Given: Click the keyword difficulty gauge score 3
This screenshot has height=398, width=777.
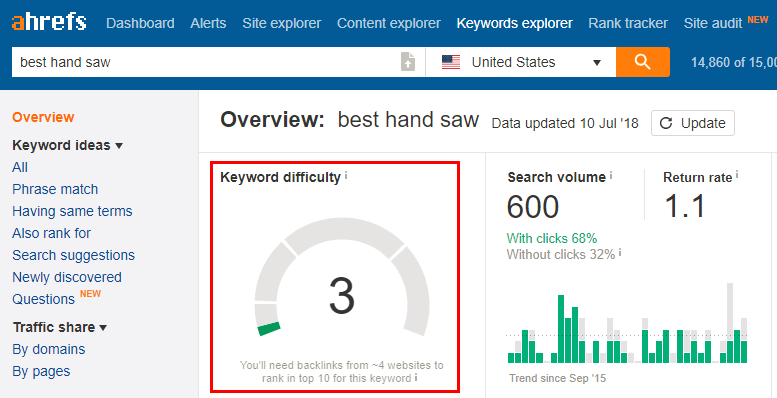Looking at the screenshot, I should [342, 296].
